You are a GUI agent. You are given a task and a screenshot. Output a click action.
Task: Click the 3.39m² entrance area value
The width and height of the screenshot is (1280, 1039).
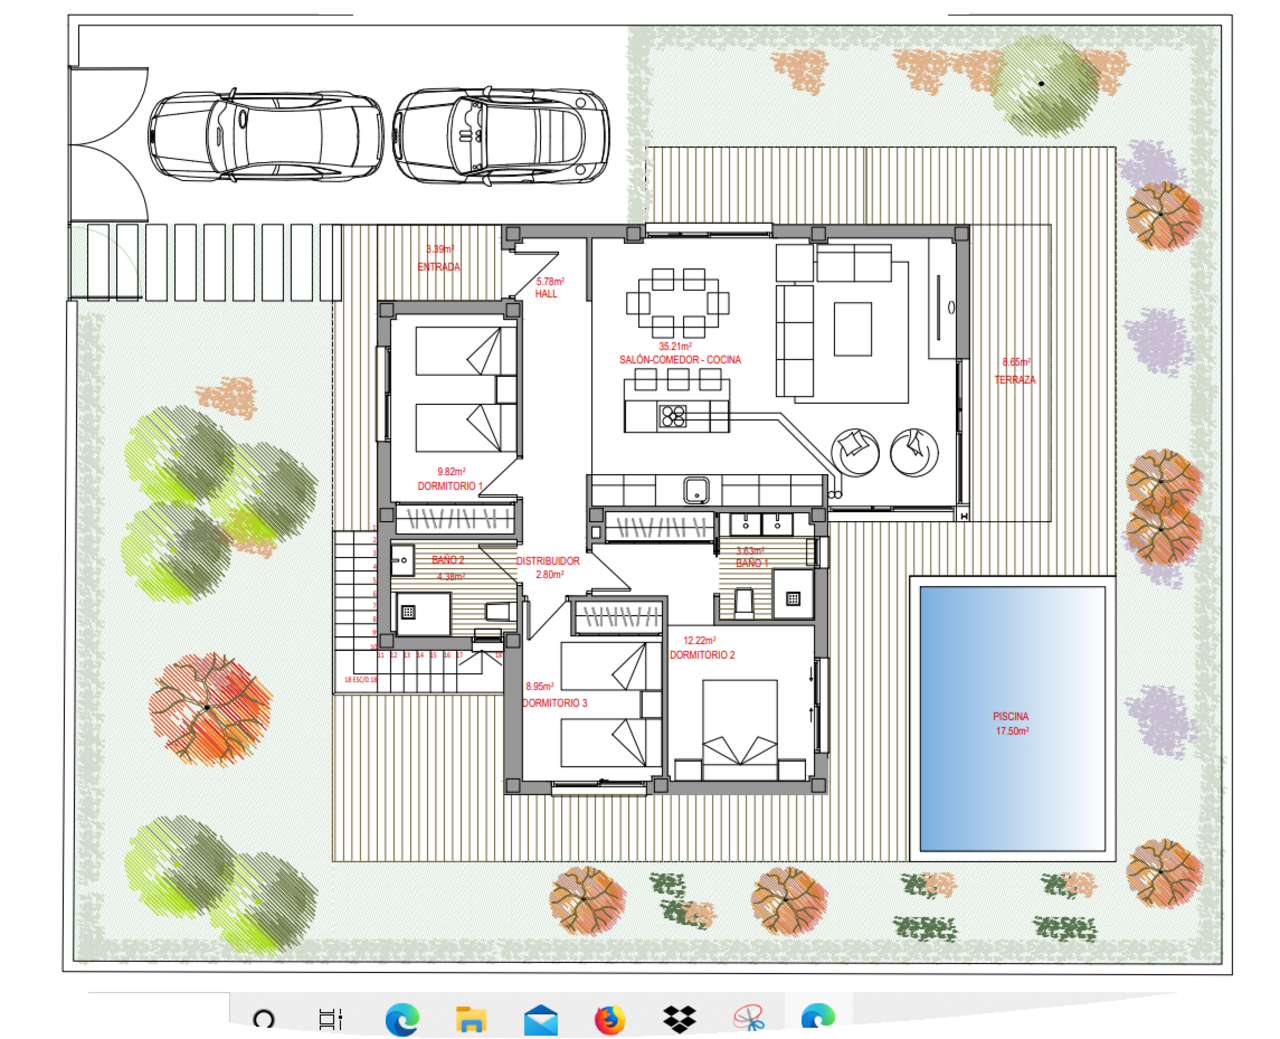pos(440,250)
